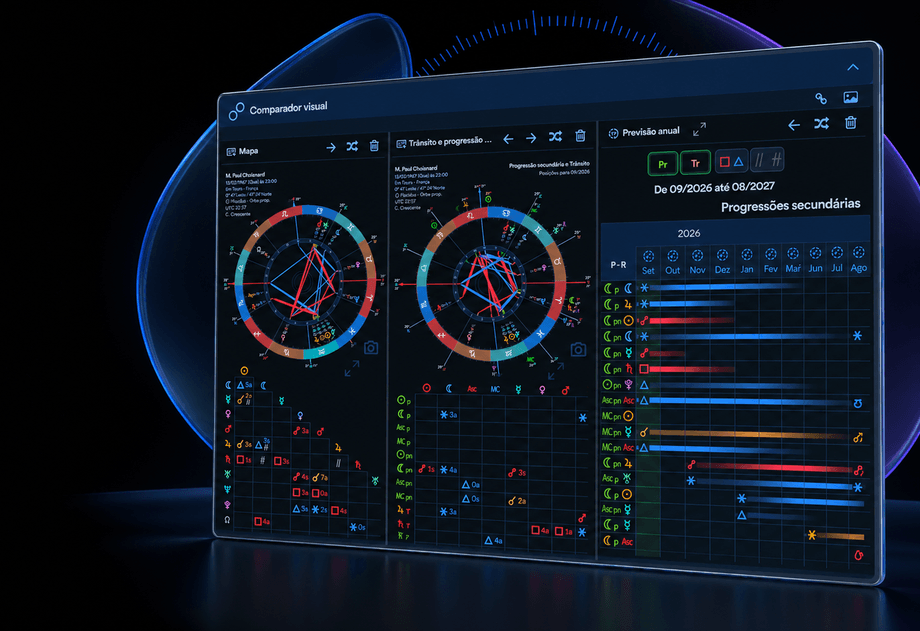Select the Nov month column
920x631 pixels.
tap(697, 262)
